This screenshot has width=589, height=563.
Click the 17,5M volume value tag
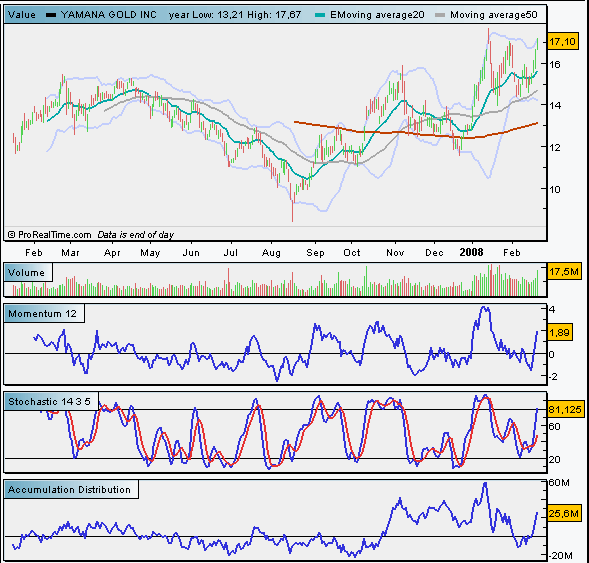click(x=564, y=271)
